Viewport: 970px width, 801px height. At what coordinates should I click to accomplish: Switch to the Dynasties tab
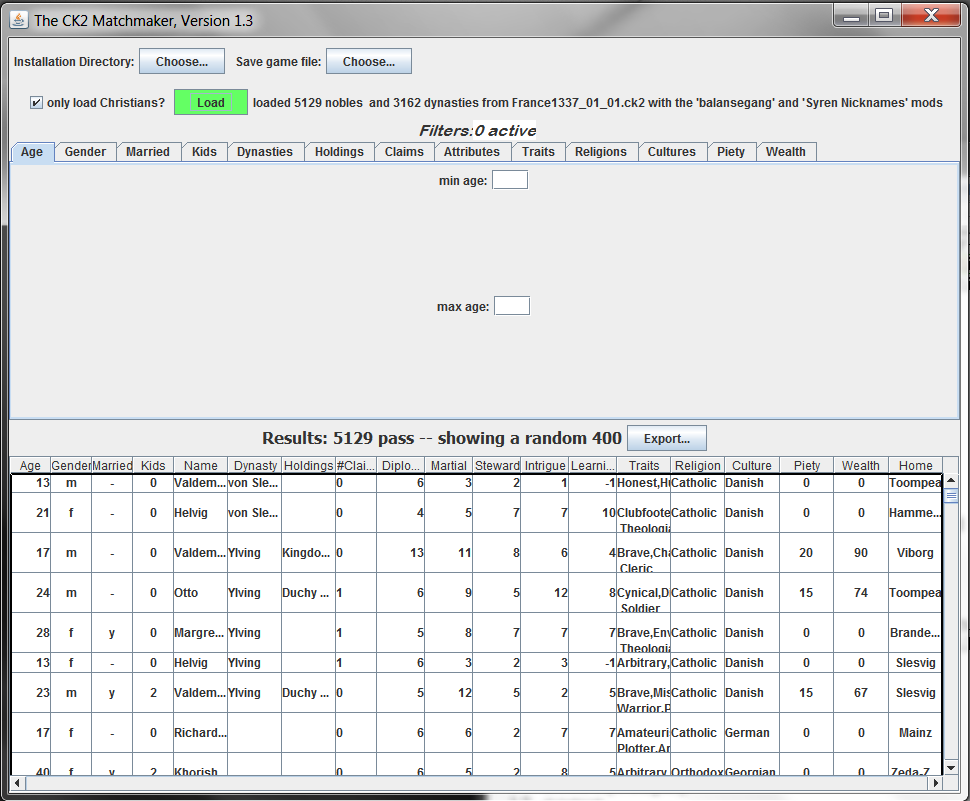click(x=265, y=152)
